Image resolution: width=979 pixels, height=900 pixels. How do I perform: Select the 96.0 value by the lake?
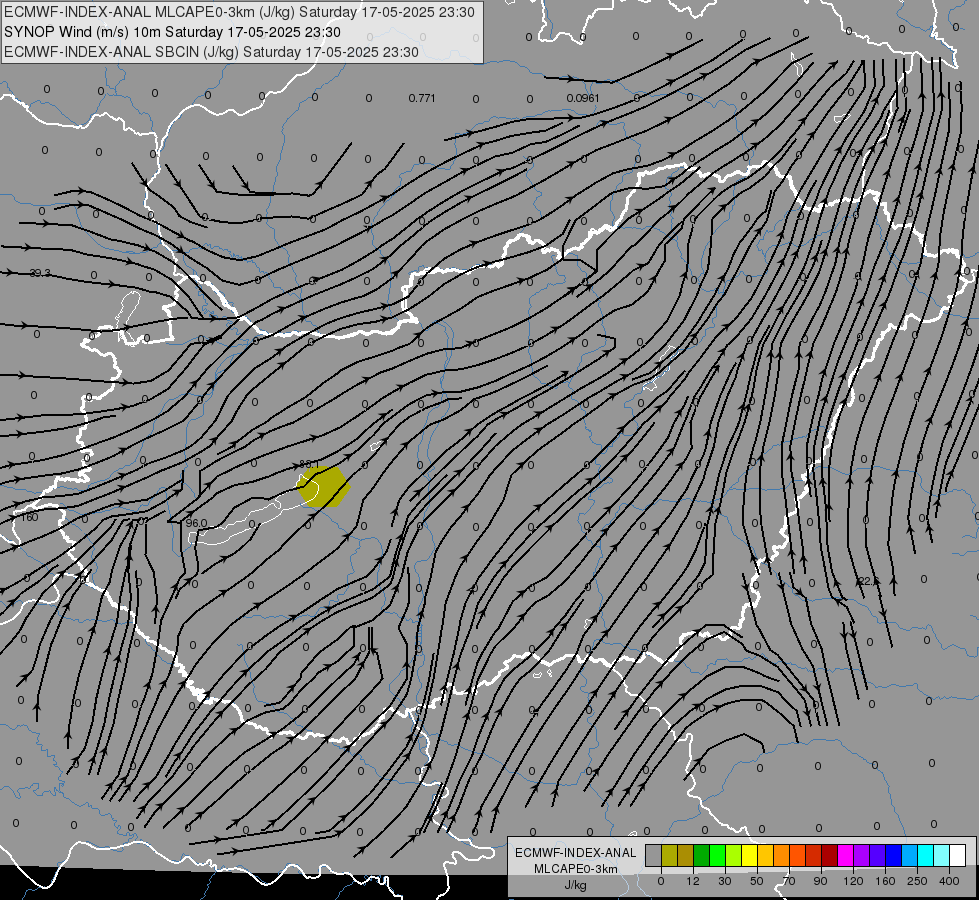coord(196,523)
